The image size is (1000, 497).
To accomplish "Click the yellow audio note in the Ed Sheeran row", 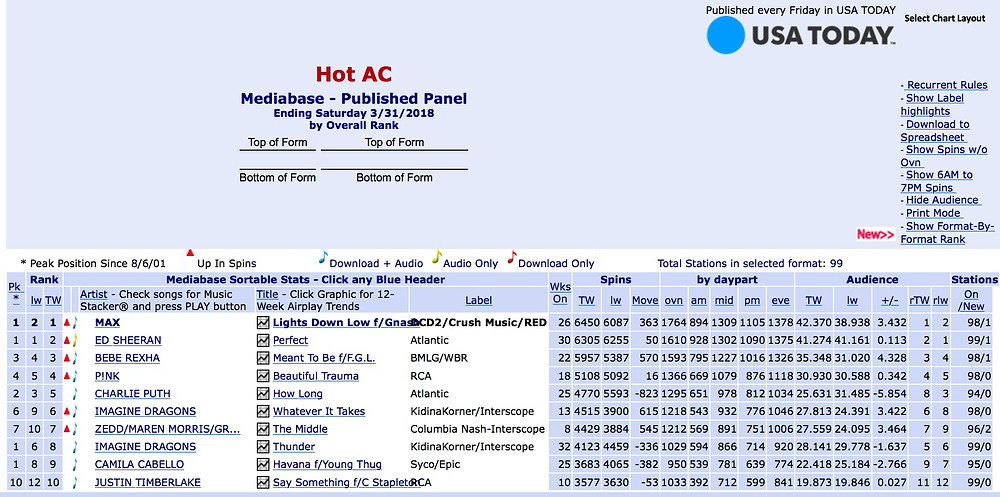I will [75, 341].
